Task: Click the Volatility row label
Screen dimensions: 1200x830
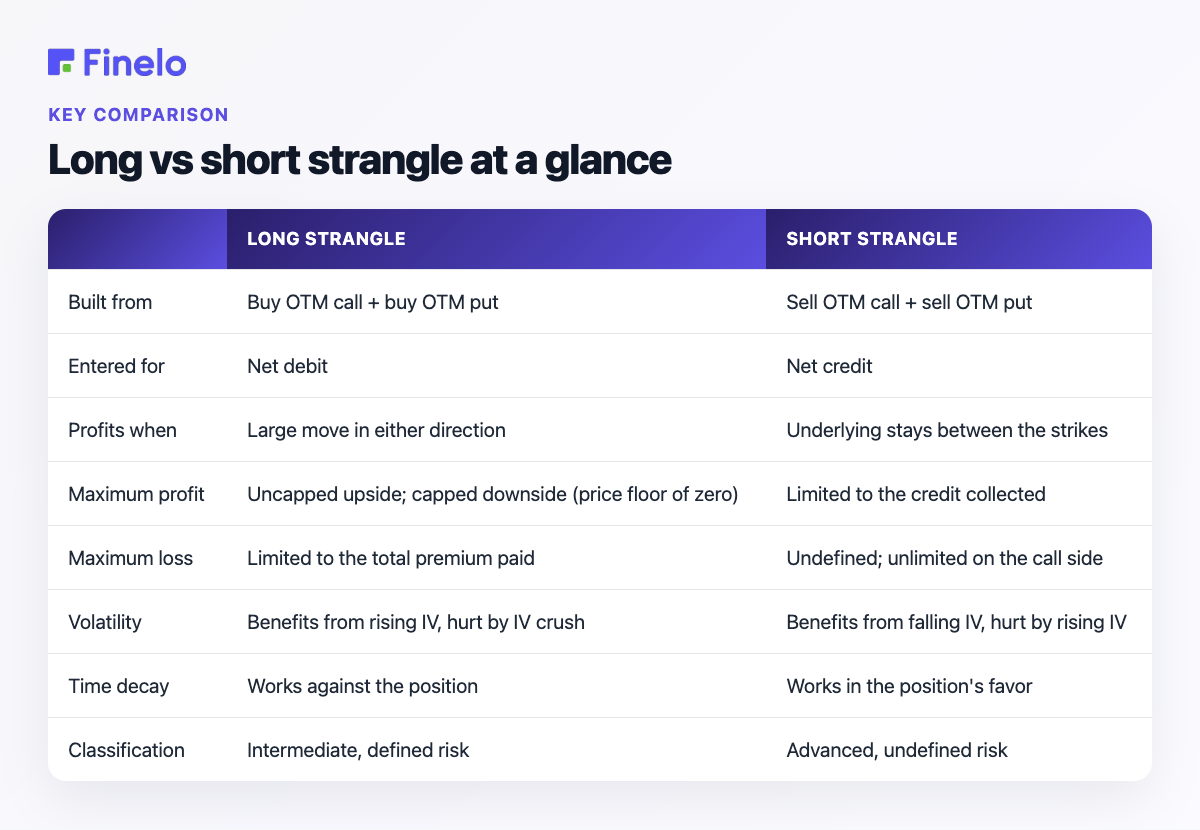Action: tap(105, 622)
